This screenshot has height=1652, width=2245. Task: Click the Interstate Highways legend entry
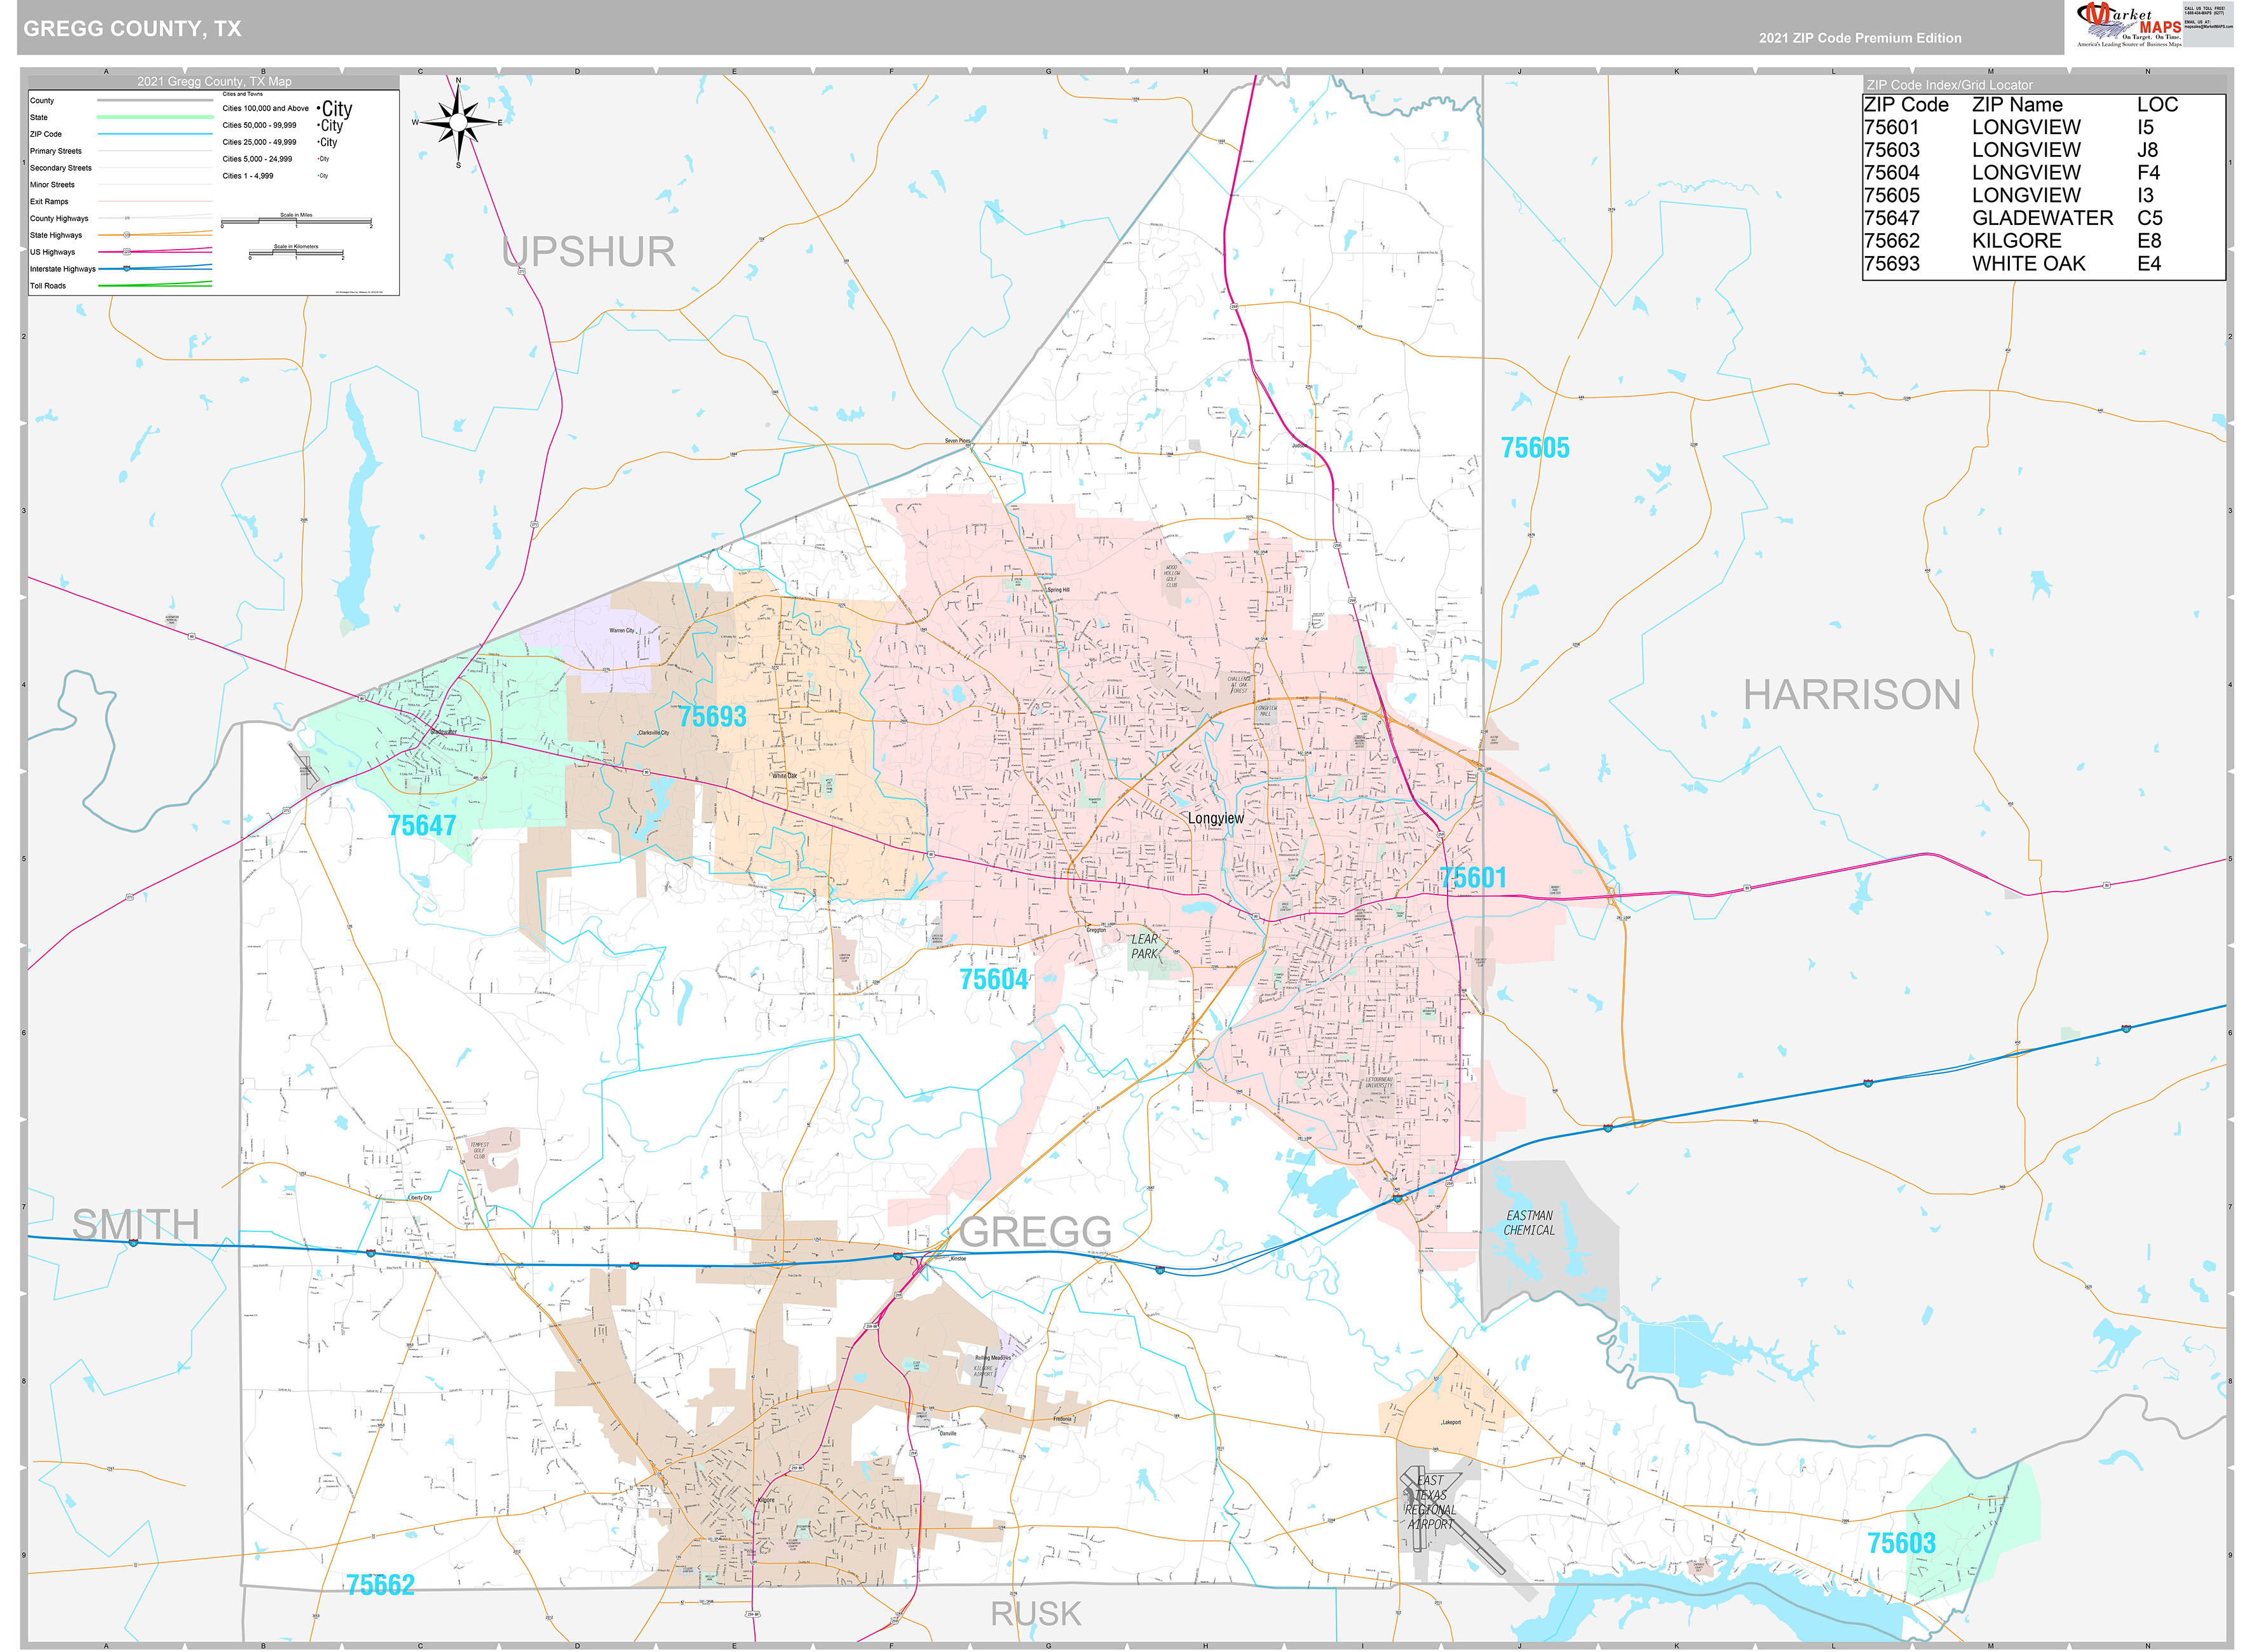(62, 269)
